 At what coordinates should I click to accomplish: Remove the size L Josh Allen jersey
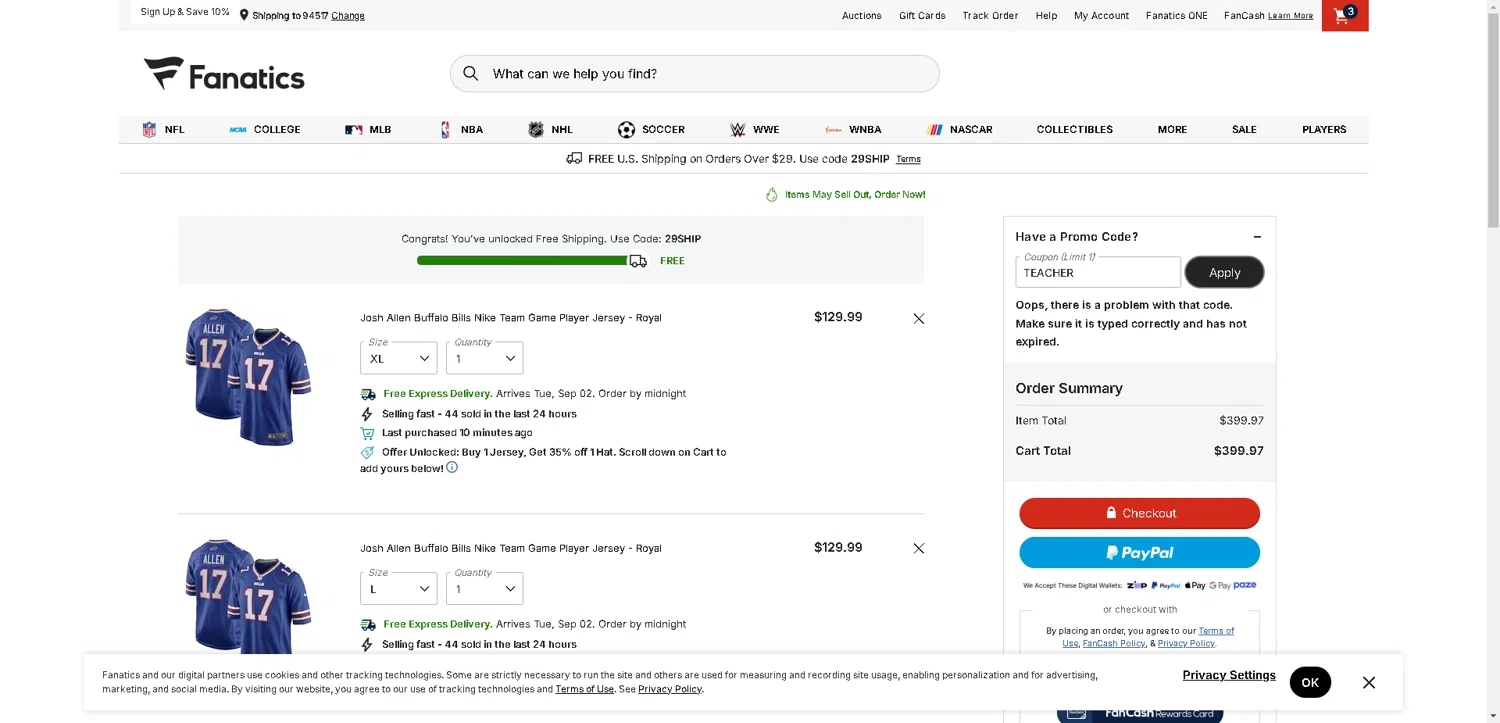pos(919,548)
